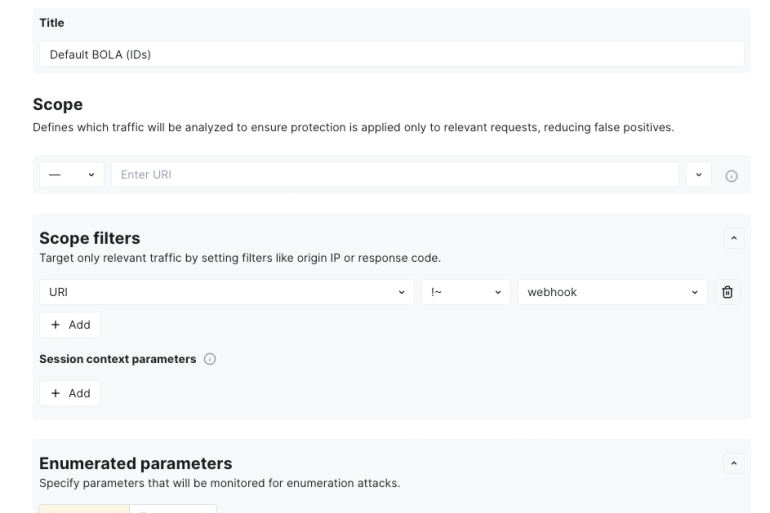Collapse the Scope filters section
Screen dimensions: 770x513
pyautogui.click(x=736, y=238)
